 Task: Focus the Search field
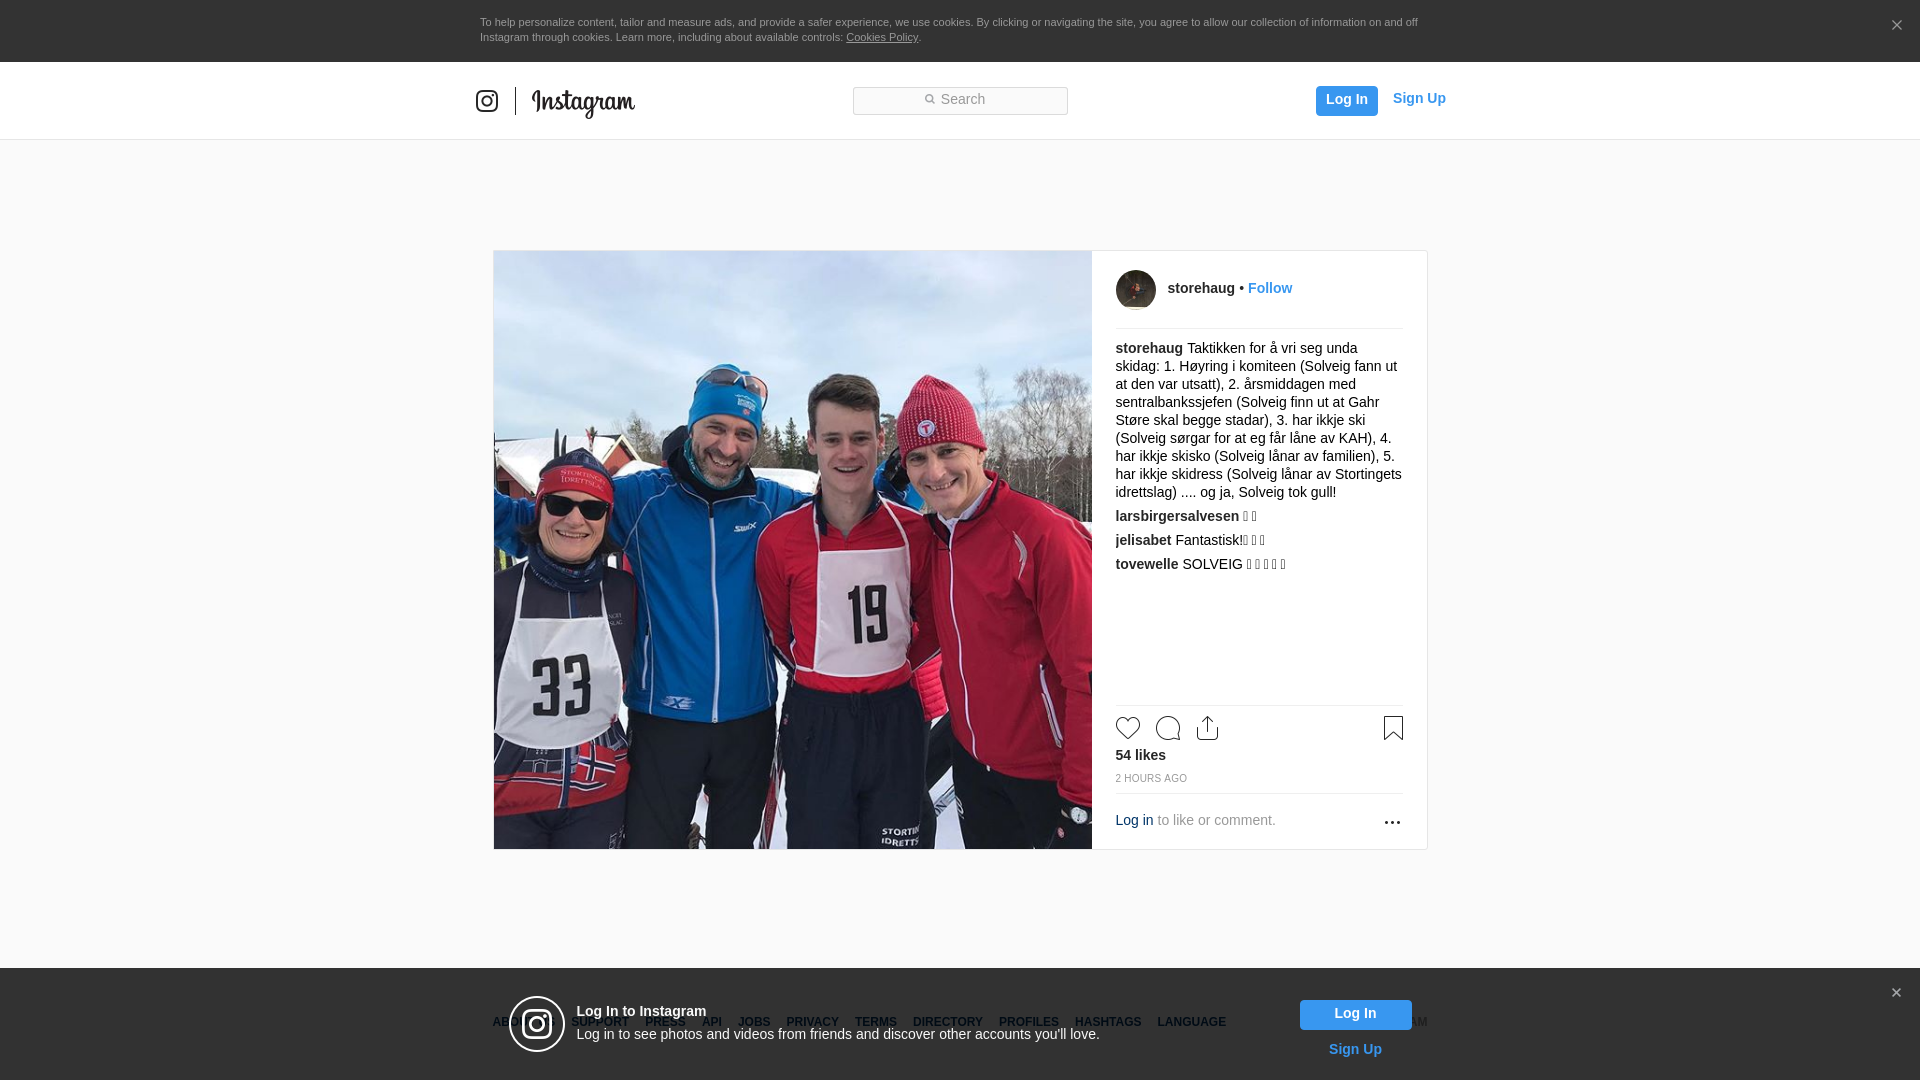[x=960, y=101]
